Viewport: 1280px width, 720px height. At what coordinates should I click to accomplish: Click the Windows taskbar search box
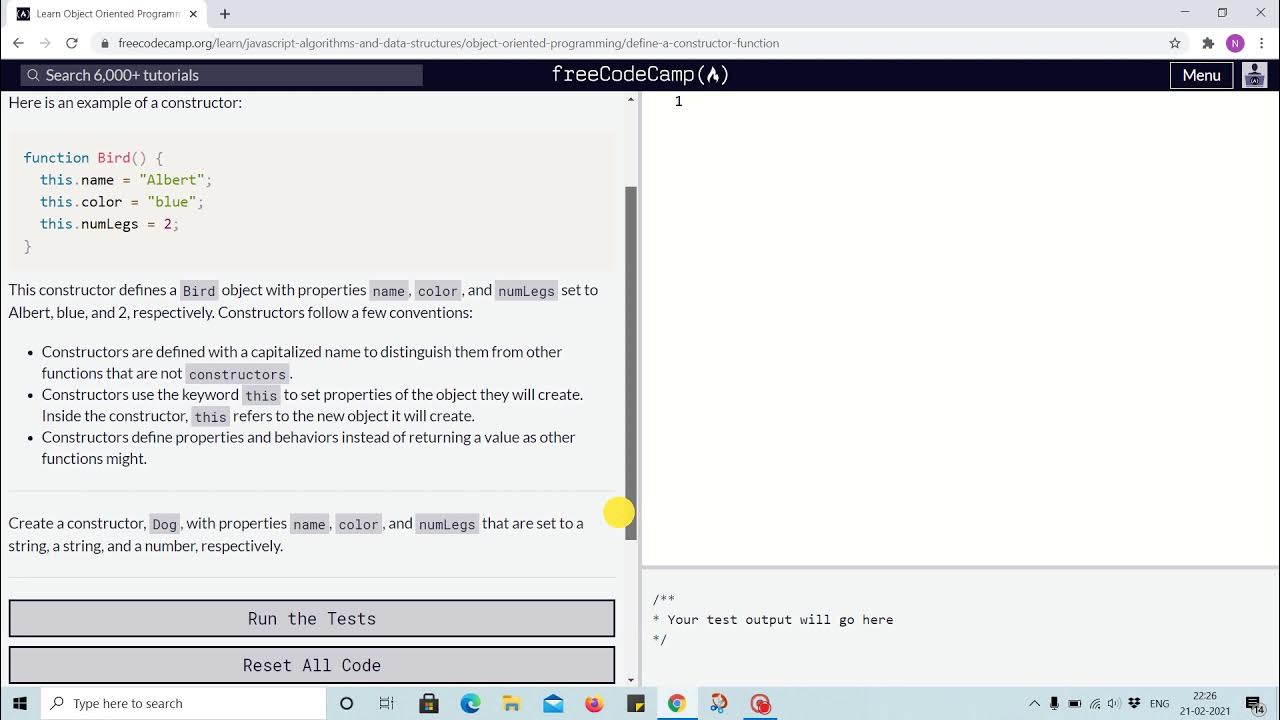(183, 703)
